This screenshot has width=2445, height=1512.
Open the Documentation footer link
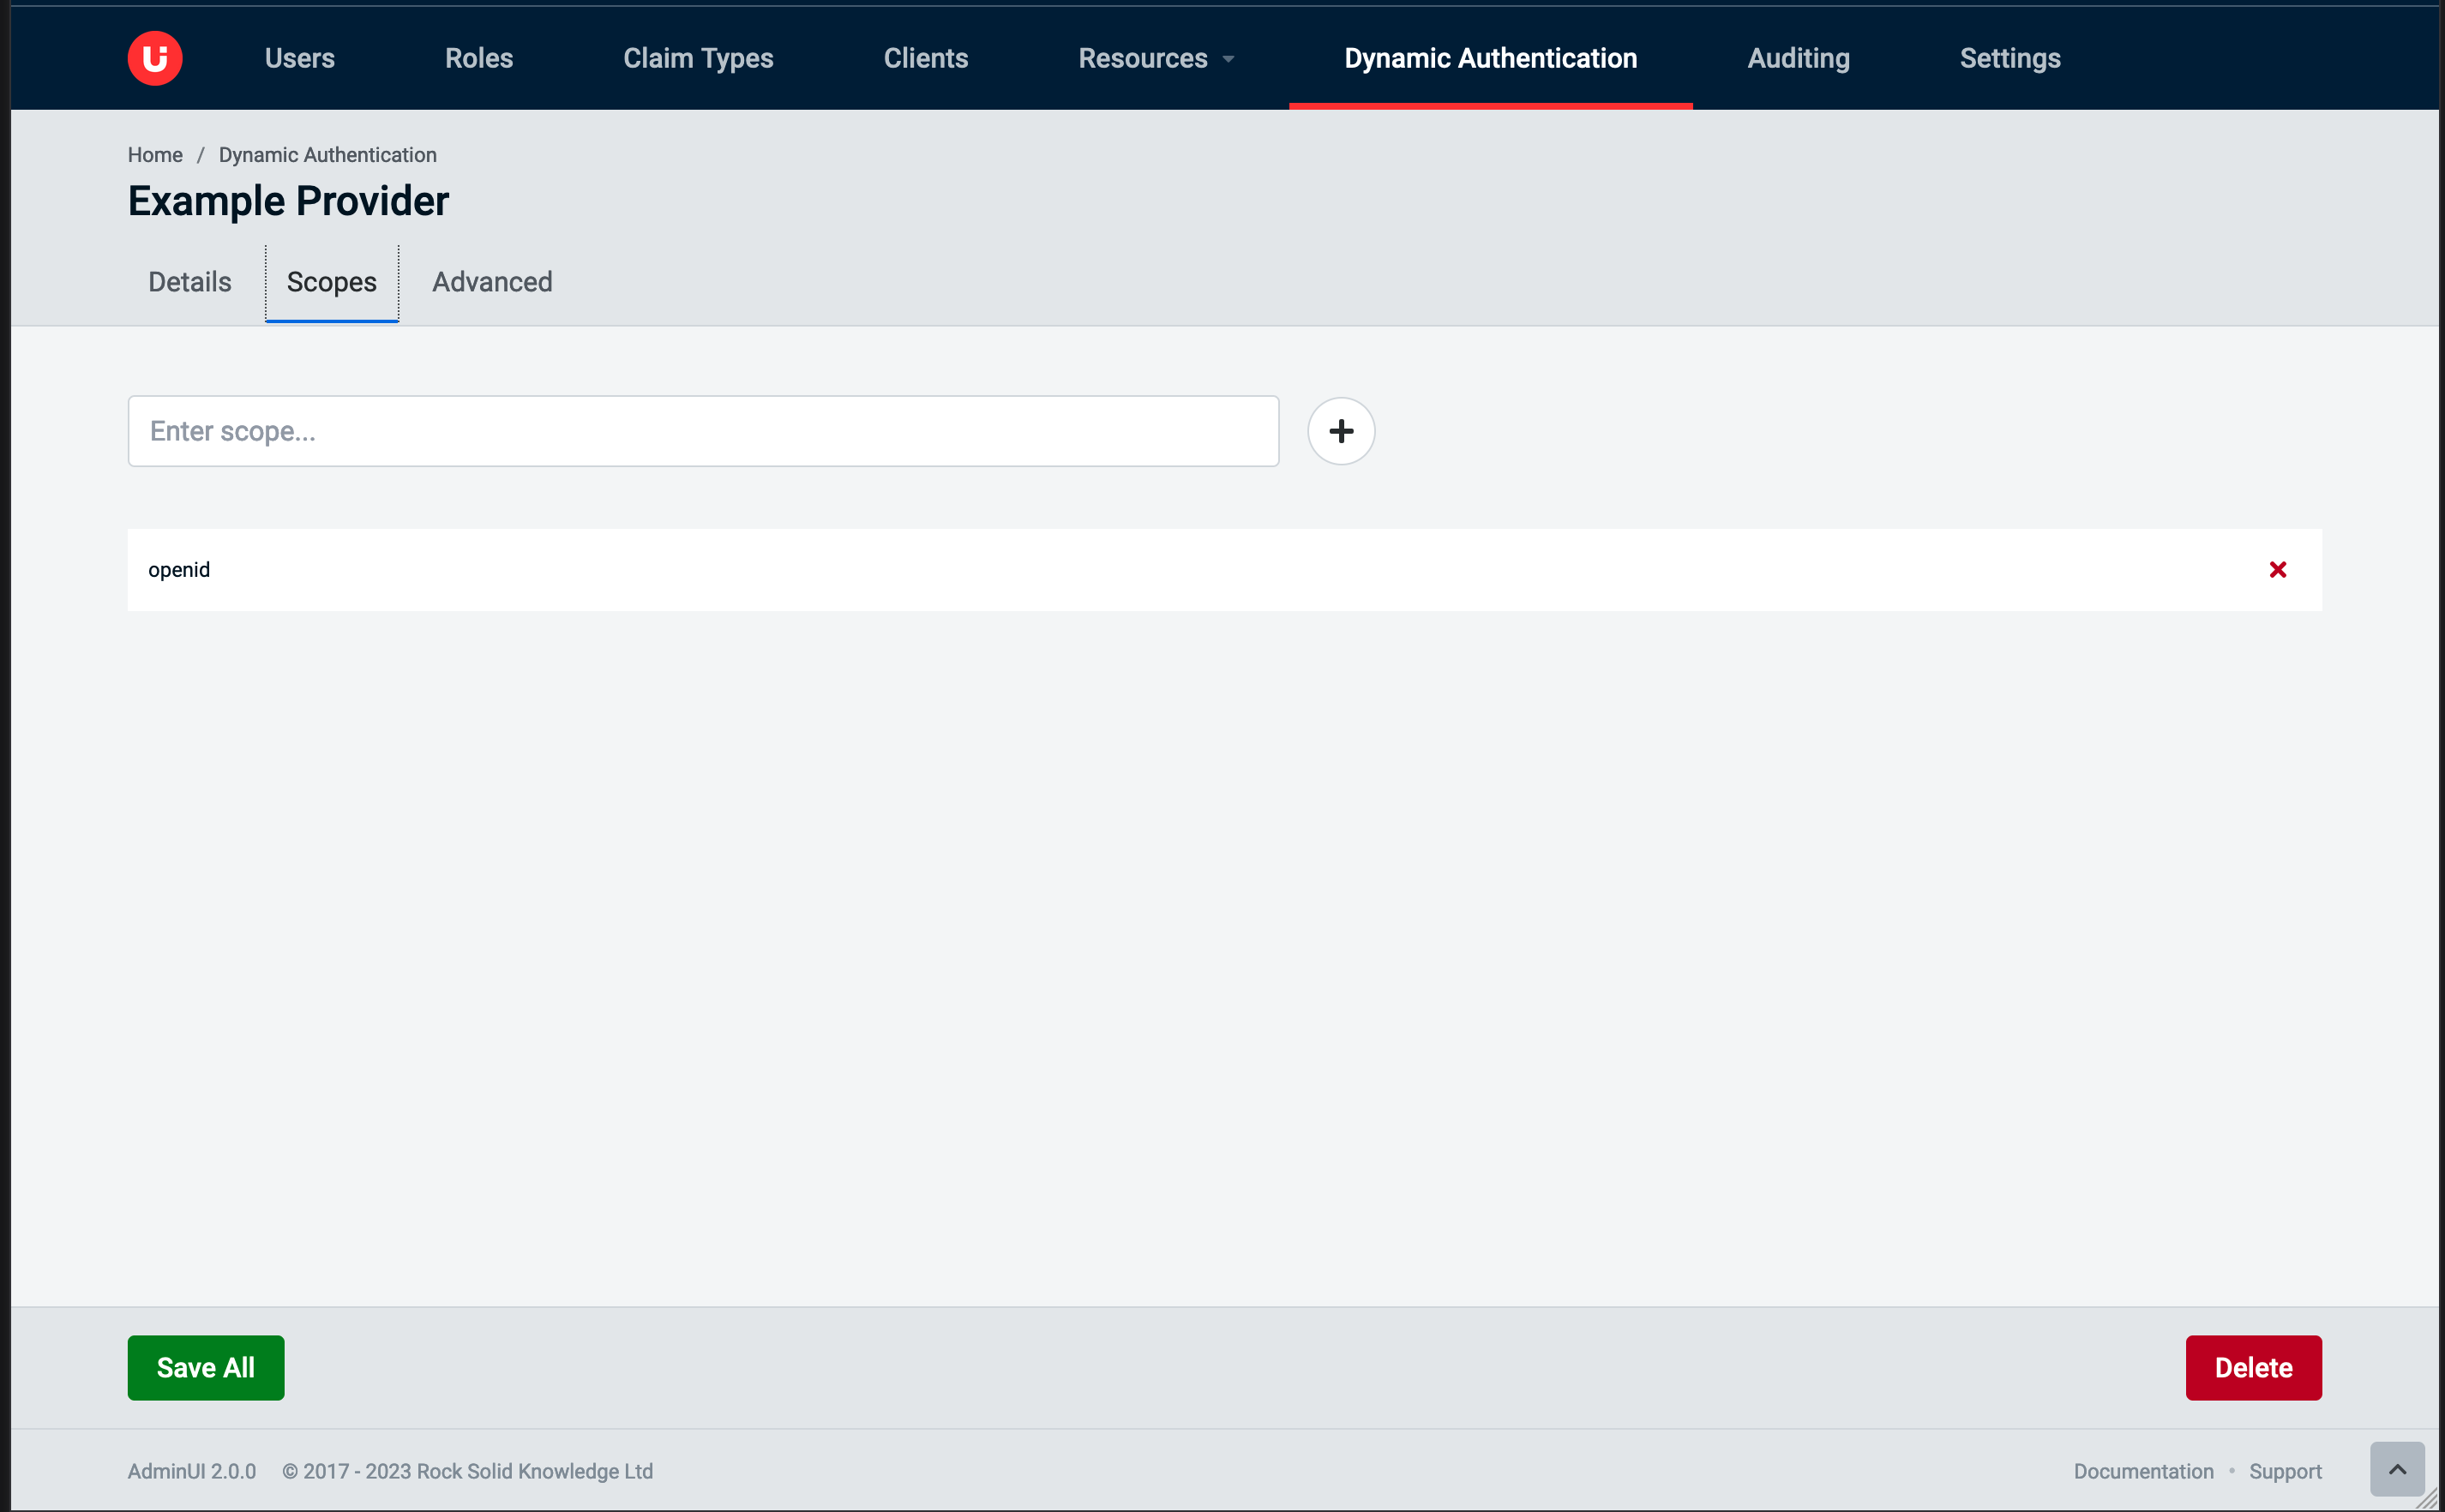[x=2142, y=1471]
